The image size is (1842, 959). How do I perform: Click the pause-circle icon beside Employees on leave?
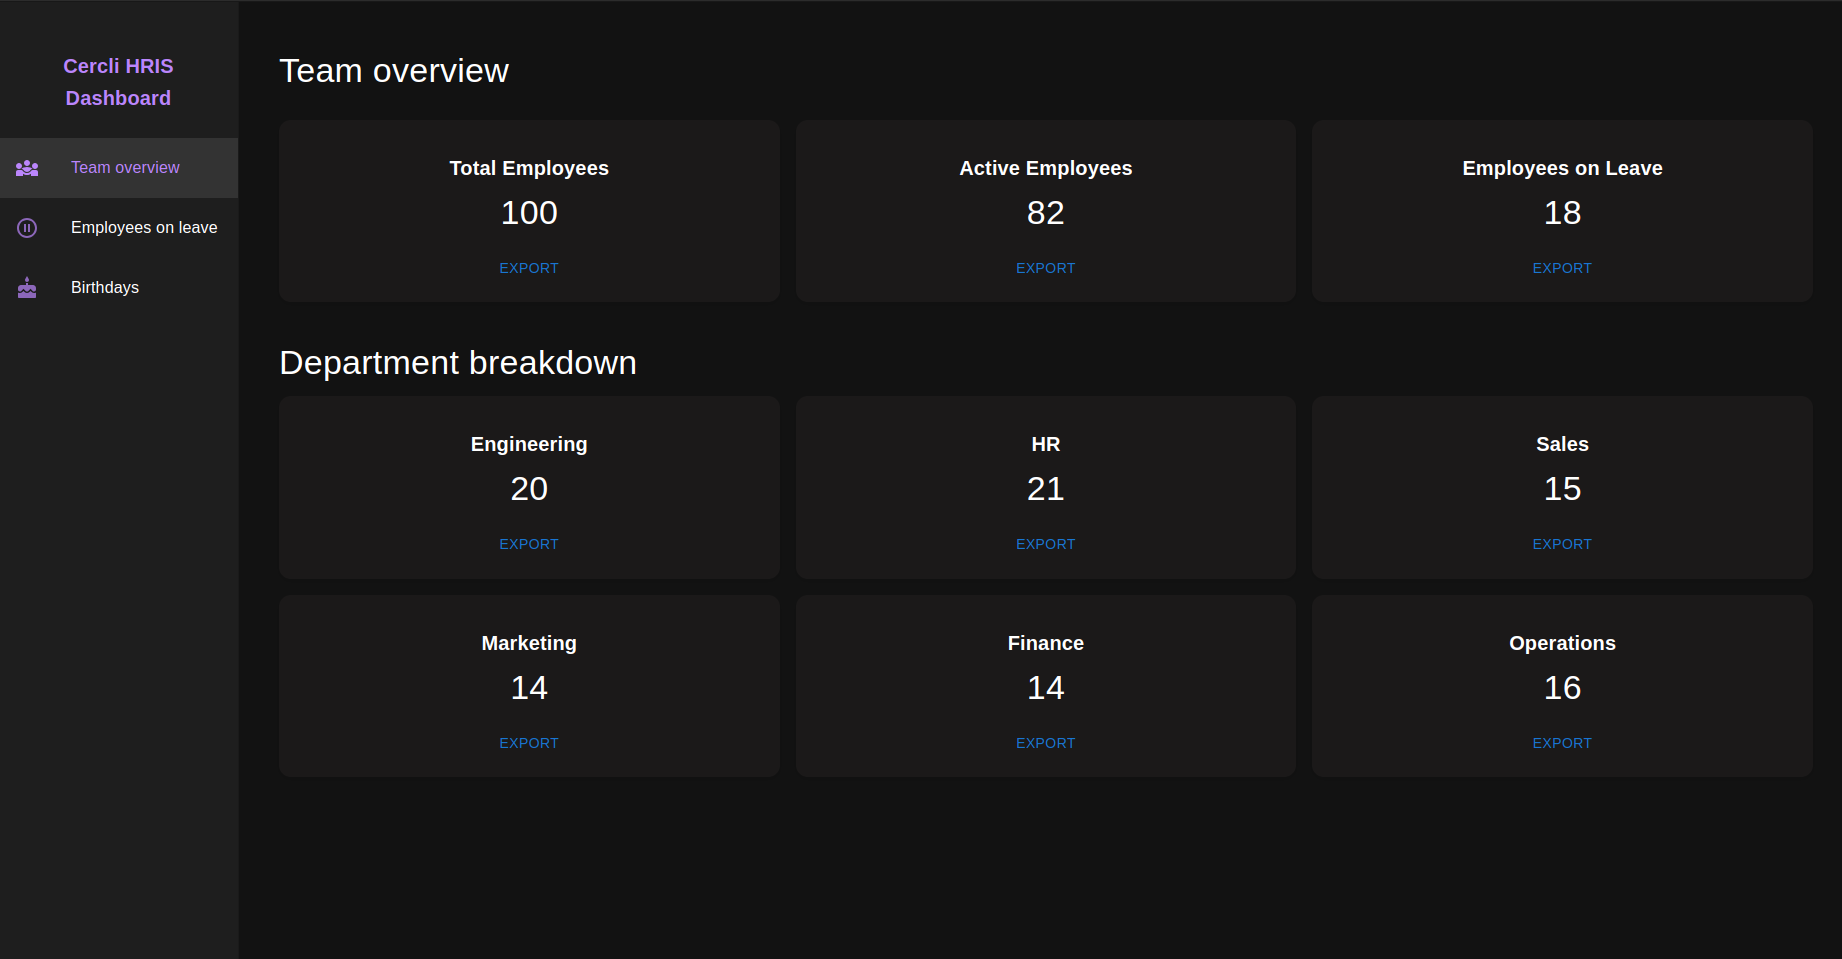click(27, 227)
